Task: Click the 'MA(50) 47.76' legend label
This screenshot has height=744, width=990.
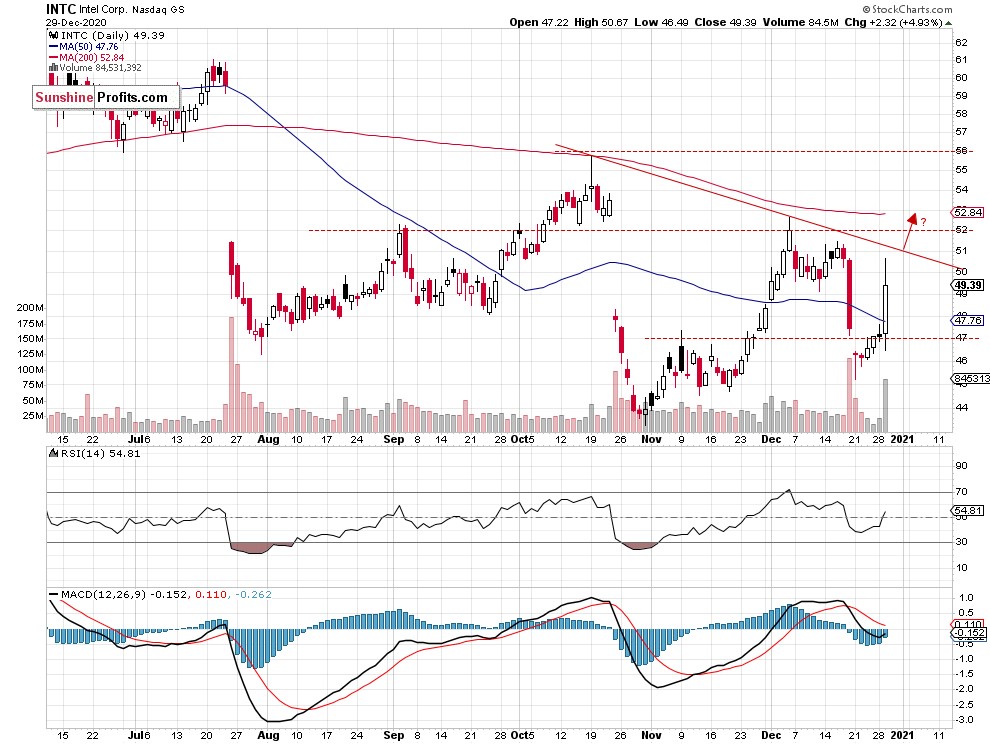Action: (x=88, y=47)
